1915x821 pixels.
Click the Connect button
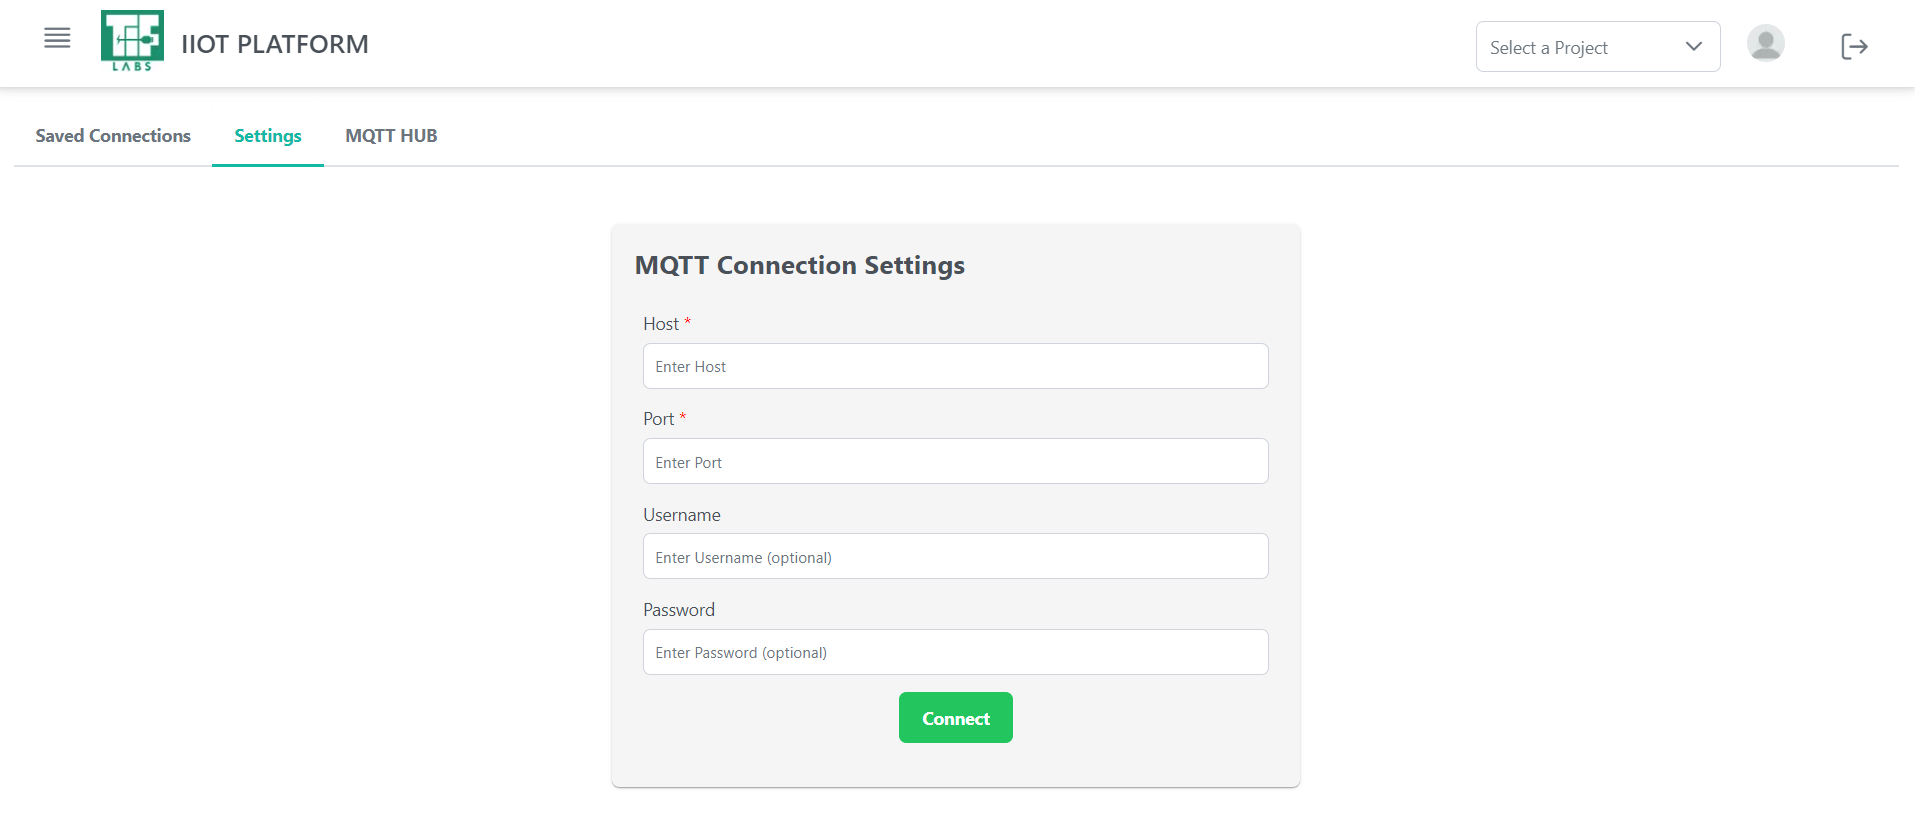point(955,718)
